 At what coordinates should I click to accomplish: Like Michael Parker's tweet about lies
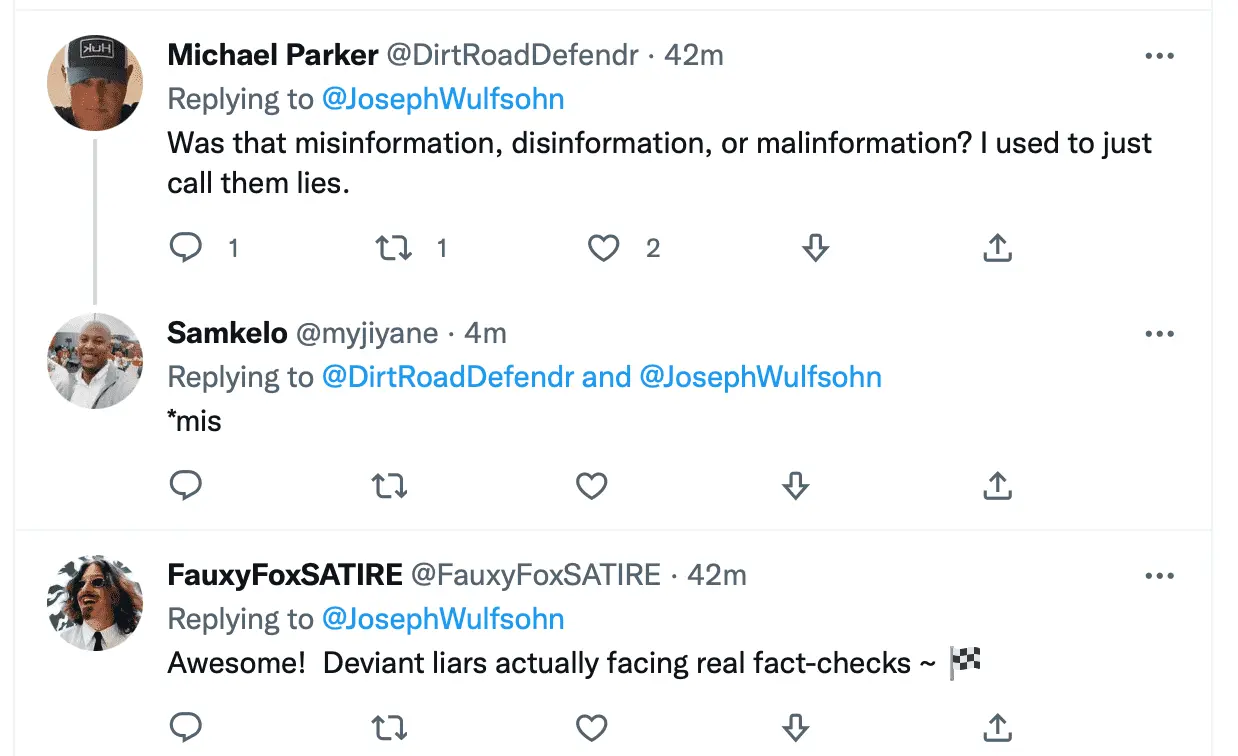603,247
